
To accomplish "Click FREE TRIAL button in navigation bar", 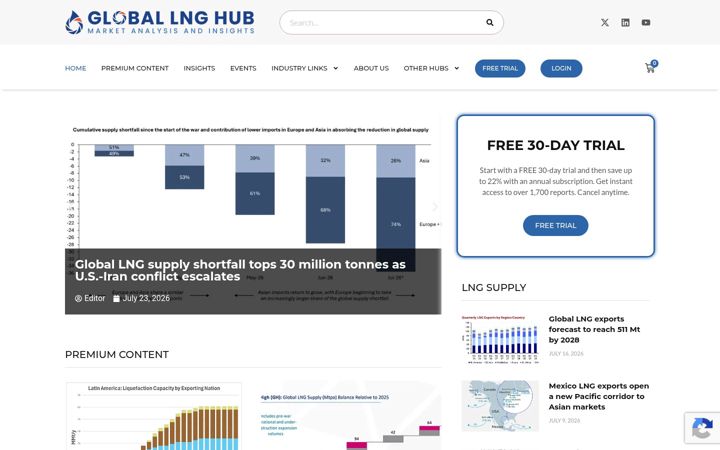I will pos(500,68).
